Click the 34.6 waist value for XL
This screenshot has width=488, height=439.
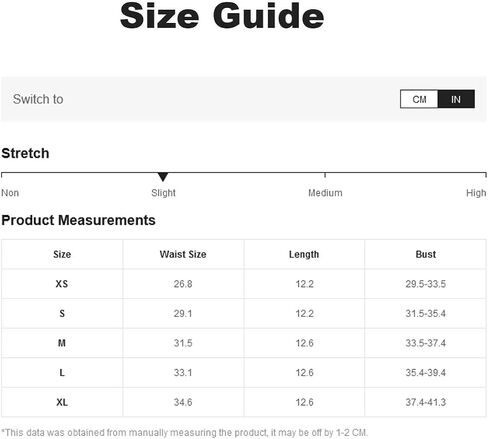183,402
